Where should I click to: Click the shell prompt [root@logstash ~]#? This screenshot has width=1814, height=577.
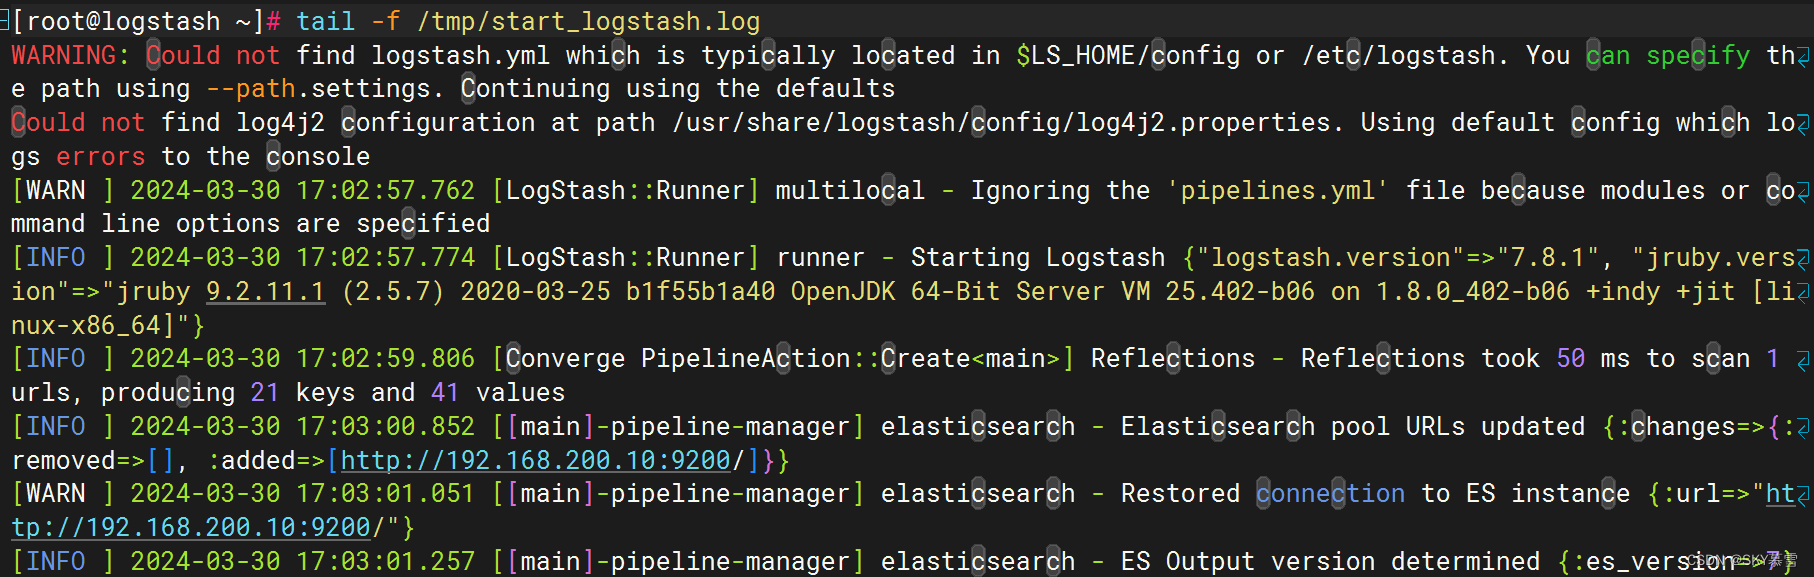(146, 21)
